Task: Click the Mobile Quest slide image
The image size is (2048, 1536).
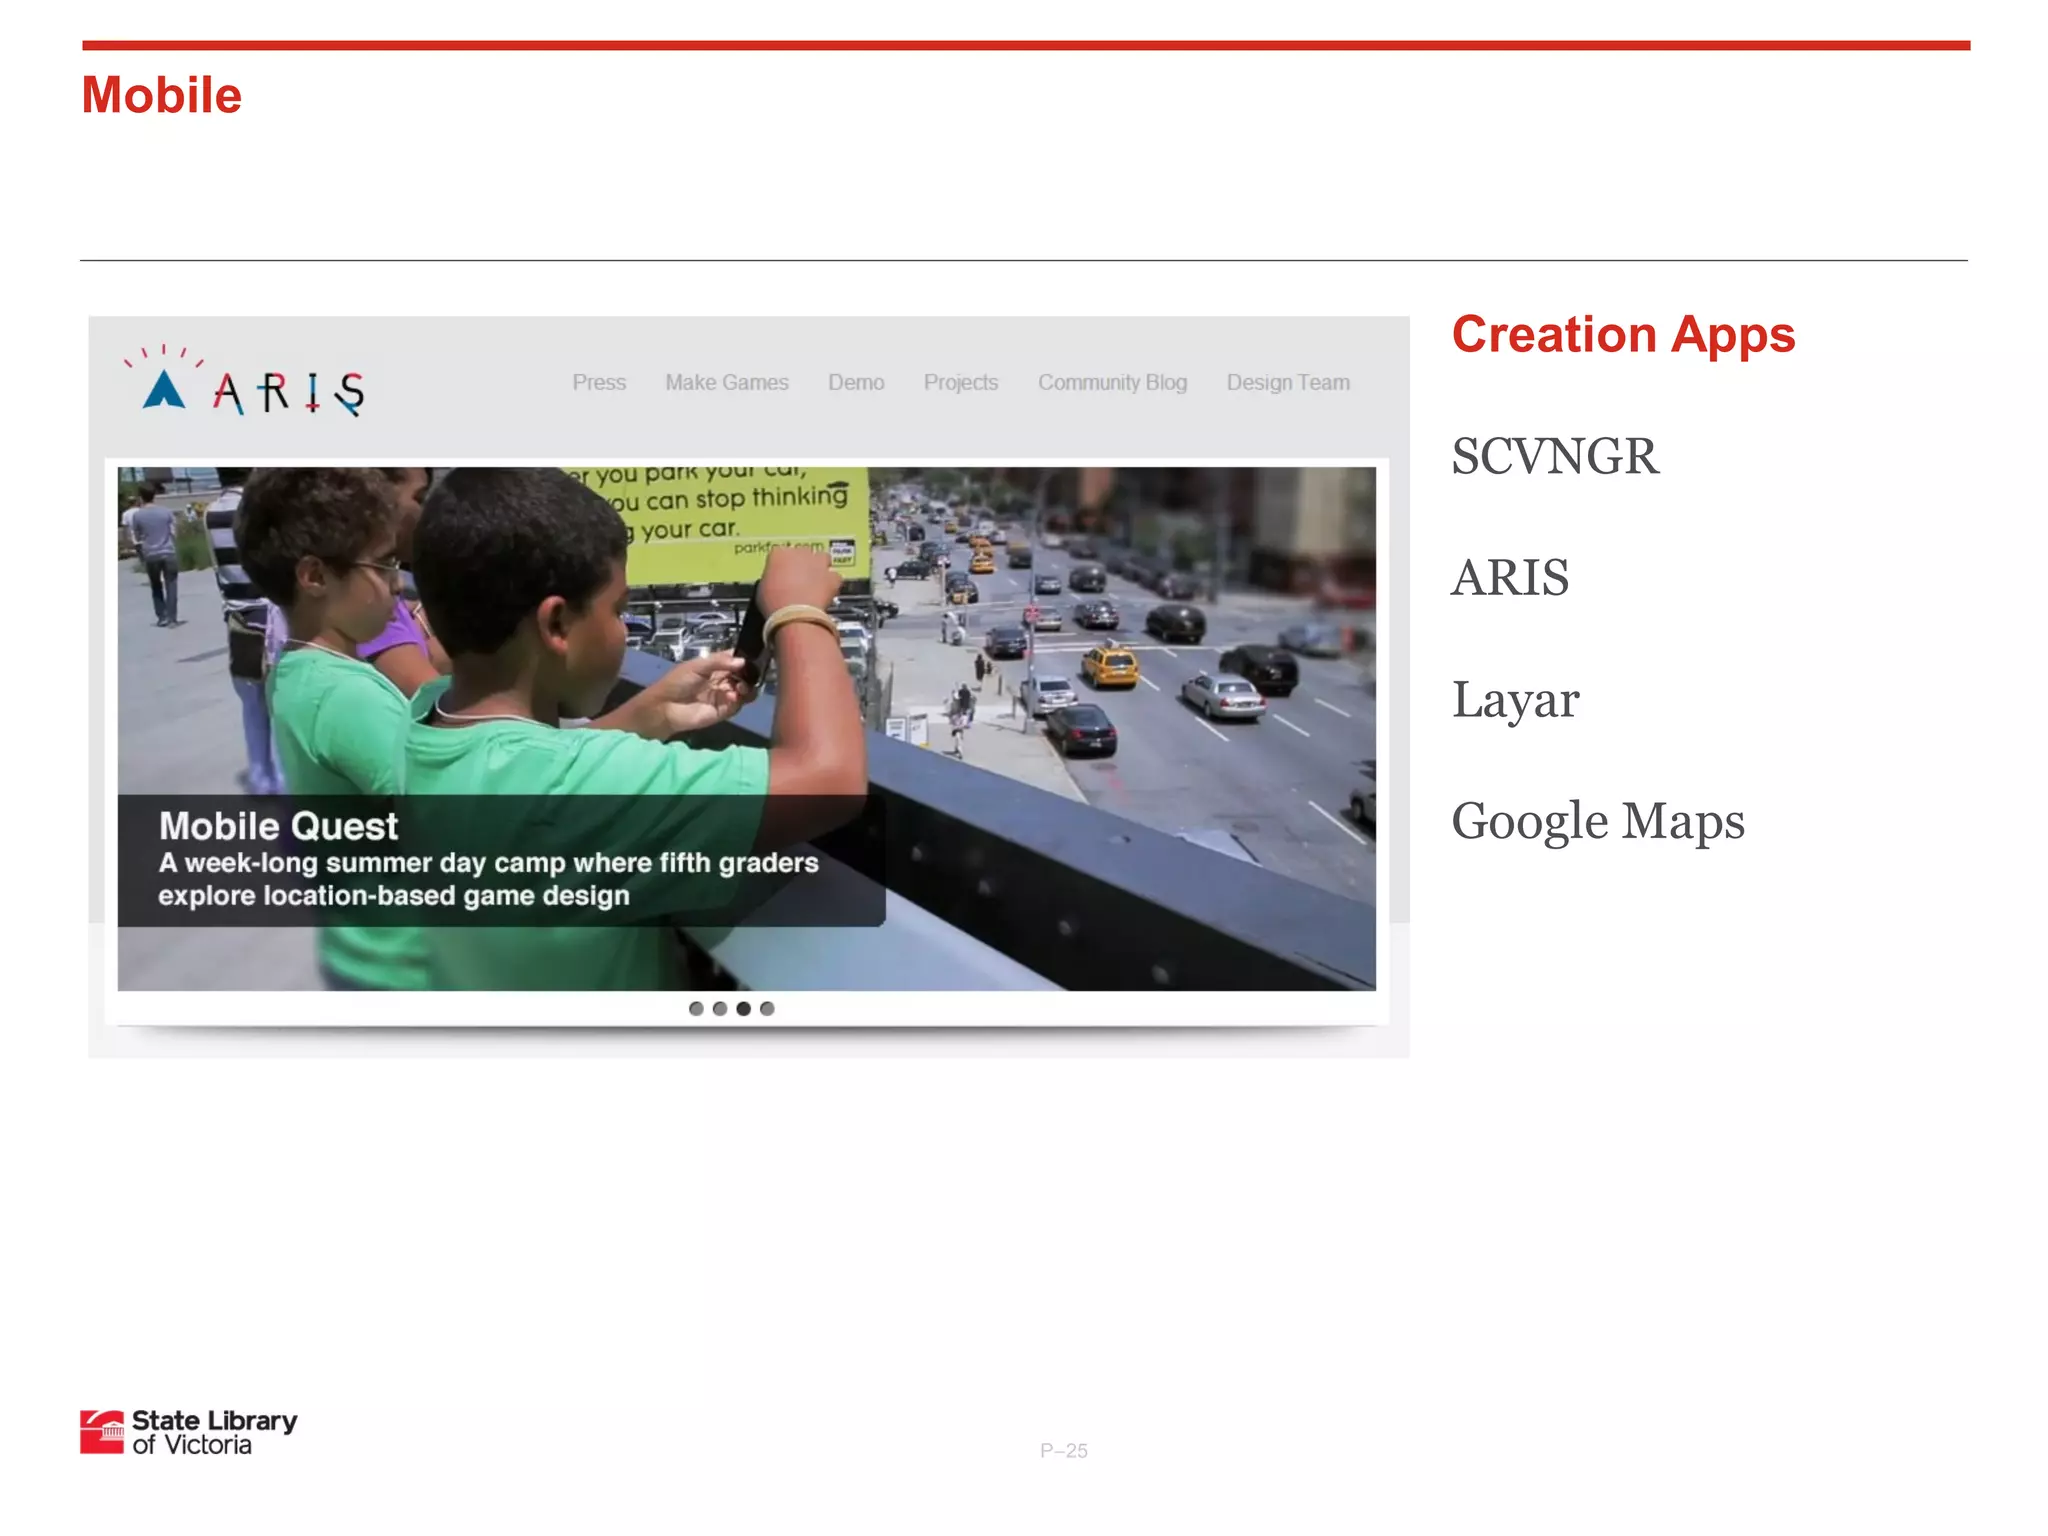Action: pos(746,729)
